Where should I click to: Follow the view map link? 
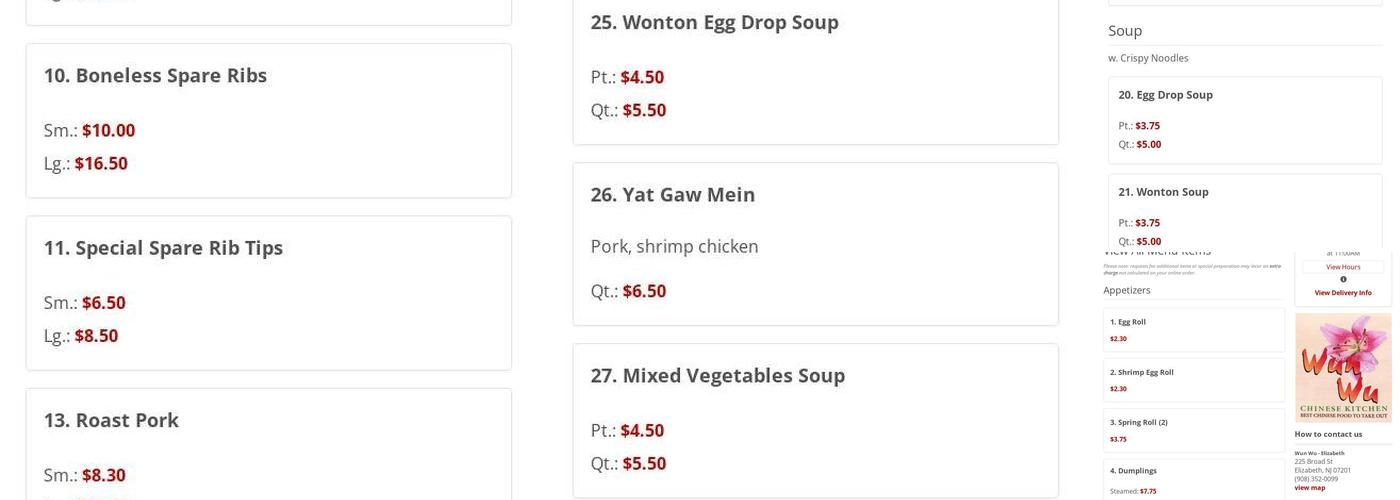1310,488
